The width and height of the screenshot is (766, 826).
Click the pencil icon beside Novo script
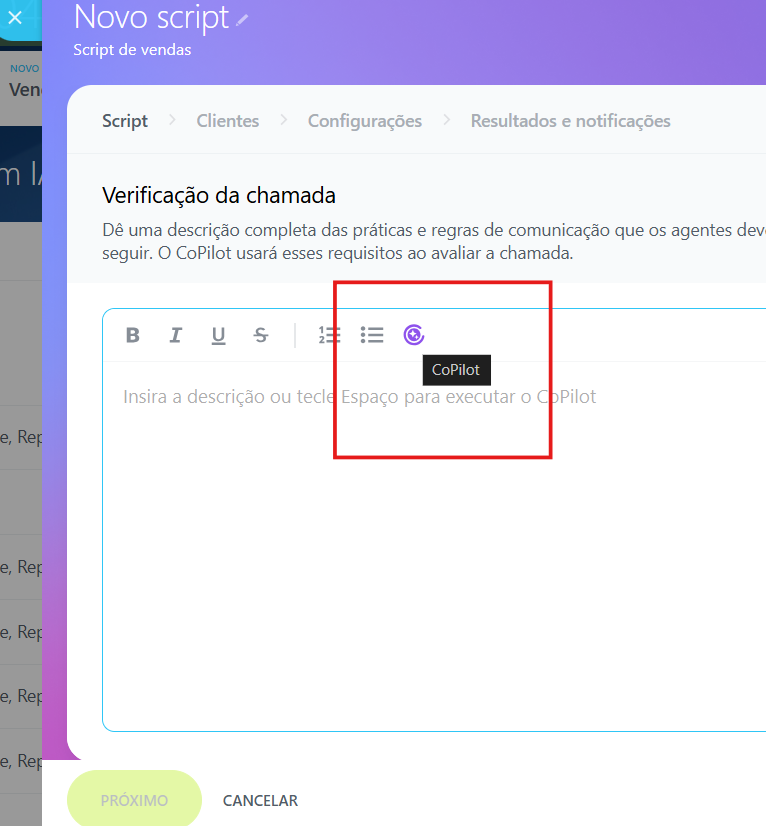click(x=243, y=19)
